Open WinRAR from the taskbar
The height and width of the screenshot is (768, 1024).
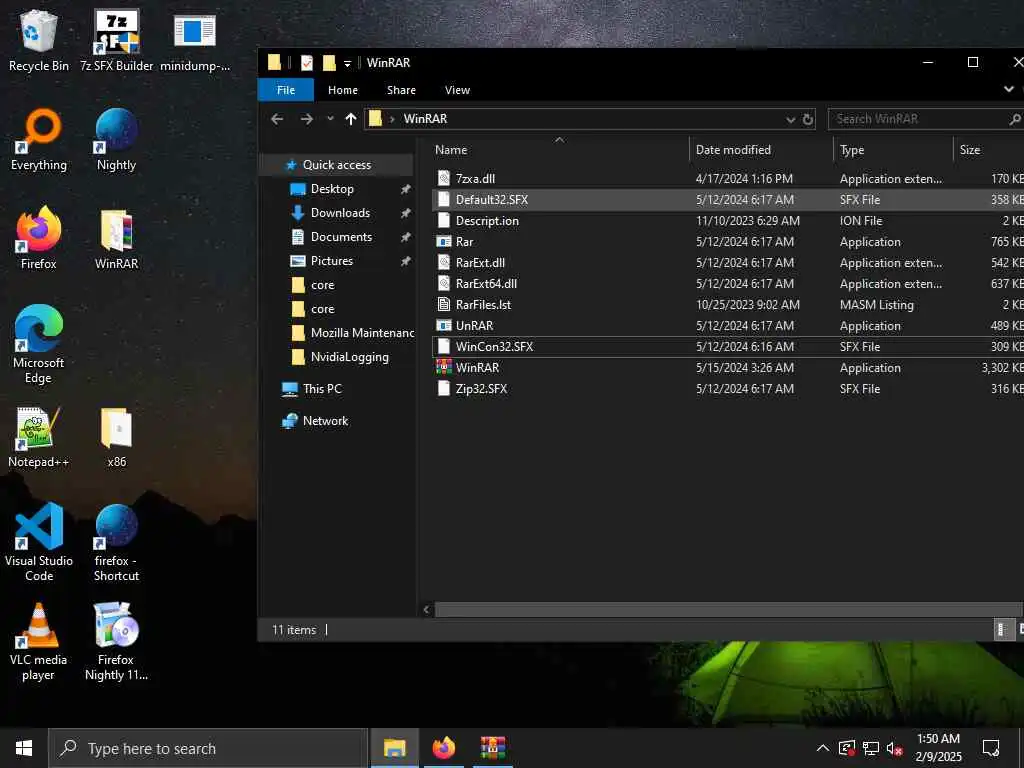pos(492,748)
